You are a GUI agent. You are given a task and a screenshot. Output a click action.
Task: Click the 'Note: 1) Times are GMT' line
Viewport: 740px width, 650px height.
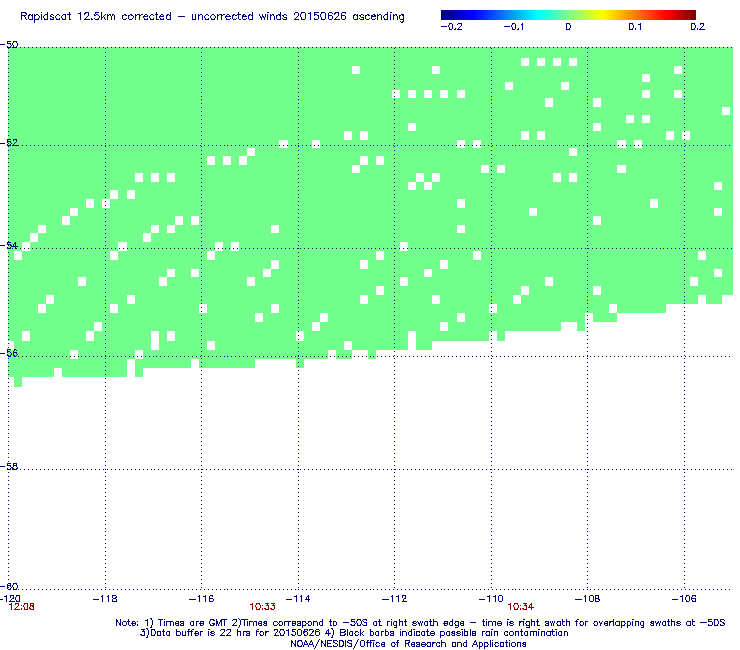(x=420, y=623)
